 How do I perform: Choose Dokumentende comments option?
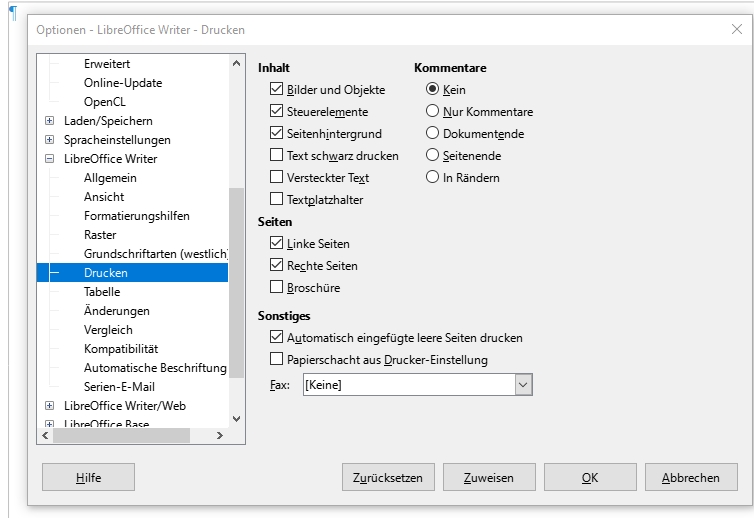click(x=432, y=133)
